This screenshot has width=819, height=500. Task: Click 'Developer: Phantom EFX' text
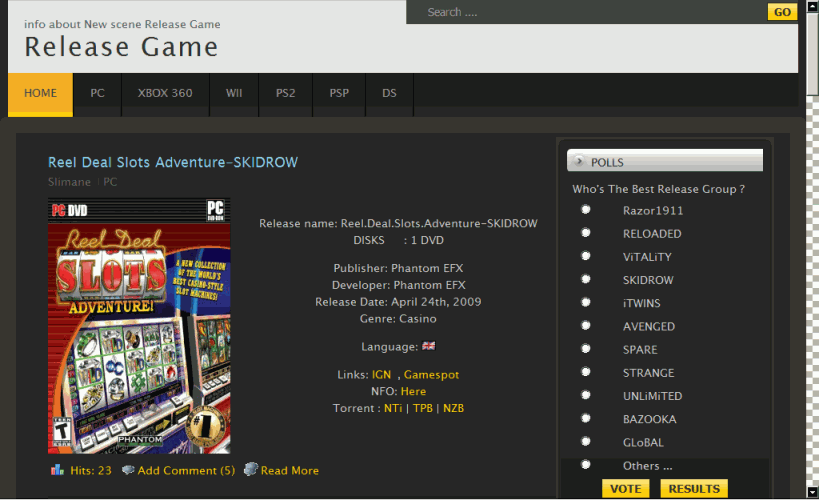pos(398,285)
